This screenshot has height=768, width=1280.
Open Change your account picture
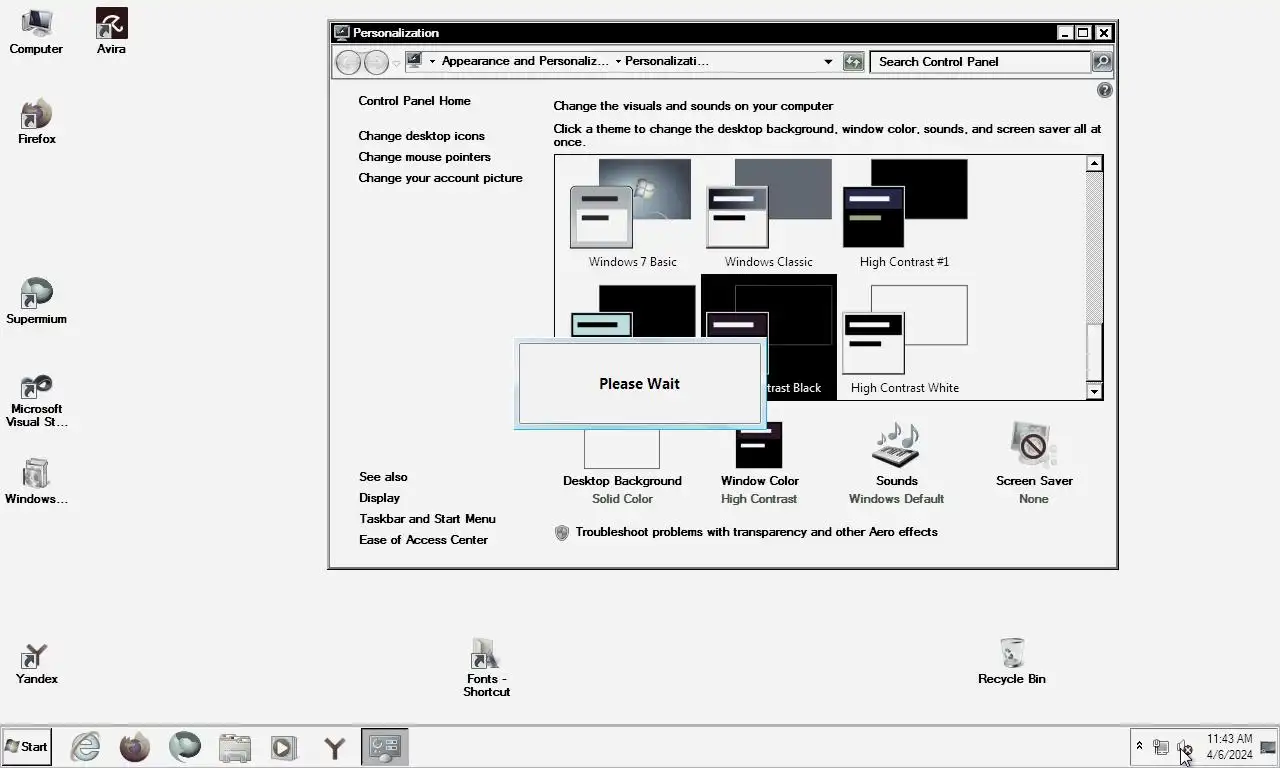pyautogui.click(x=440, y=178)
